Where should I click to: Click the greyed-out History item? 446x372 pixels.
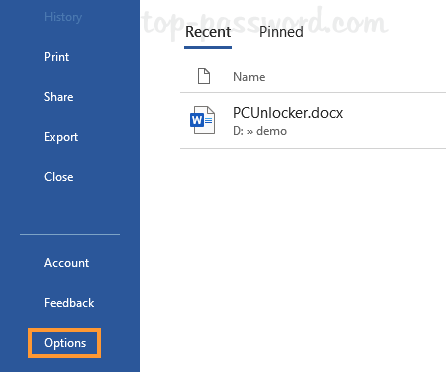[x=63, y=17]
